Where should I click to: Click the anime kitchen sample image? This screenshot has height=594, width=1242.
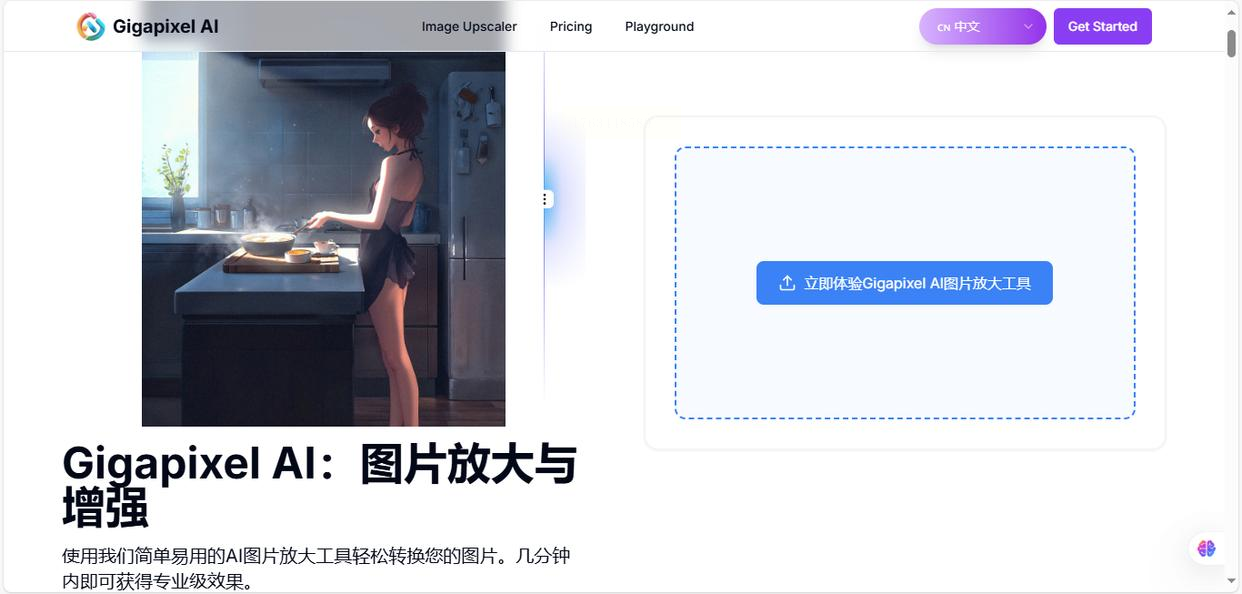point(323,239)
